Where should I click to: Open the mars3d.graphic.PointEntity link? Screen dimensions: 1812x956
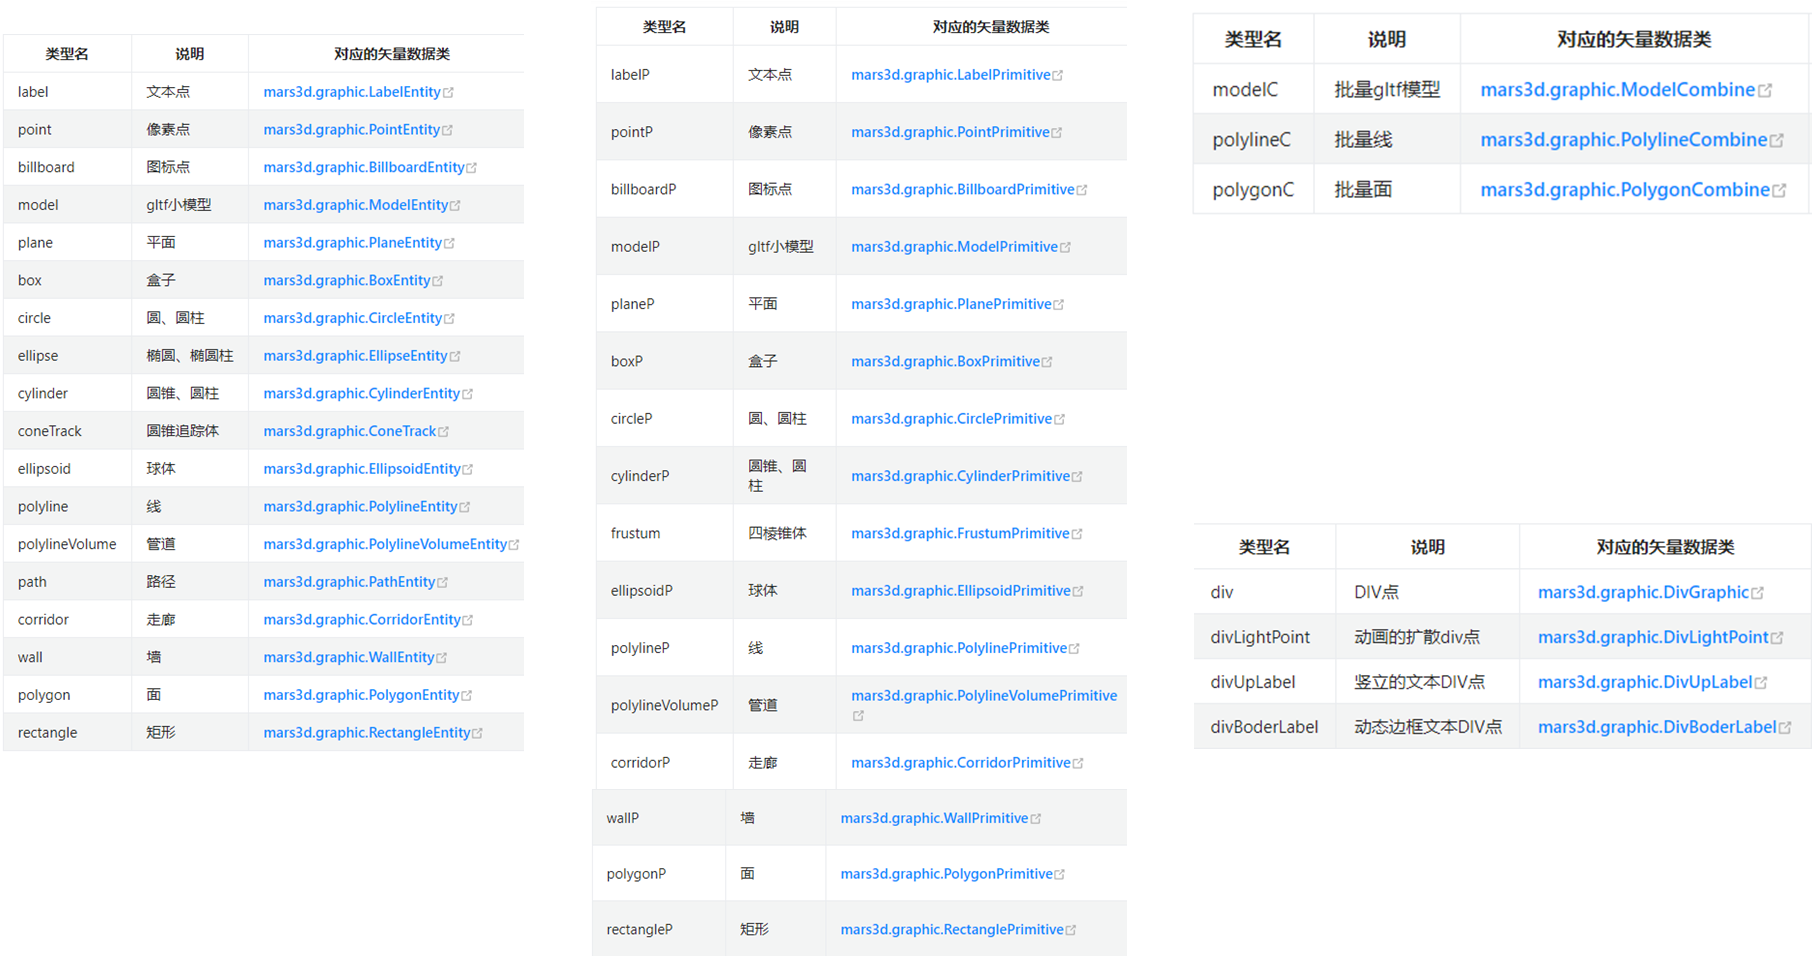351,130
